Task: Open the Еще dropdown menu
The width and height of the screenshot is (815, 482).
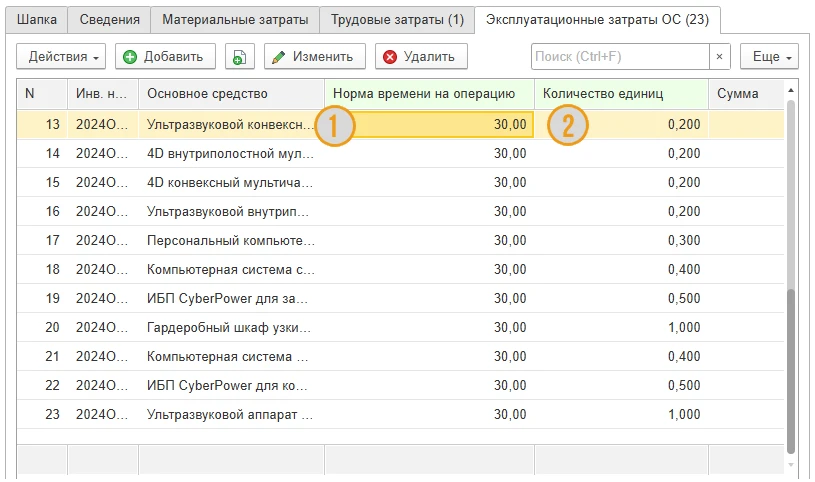Action: (769, 57)
